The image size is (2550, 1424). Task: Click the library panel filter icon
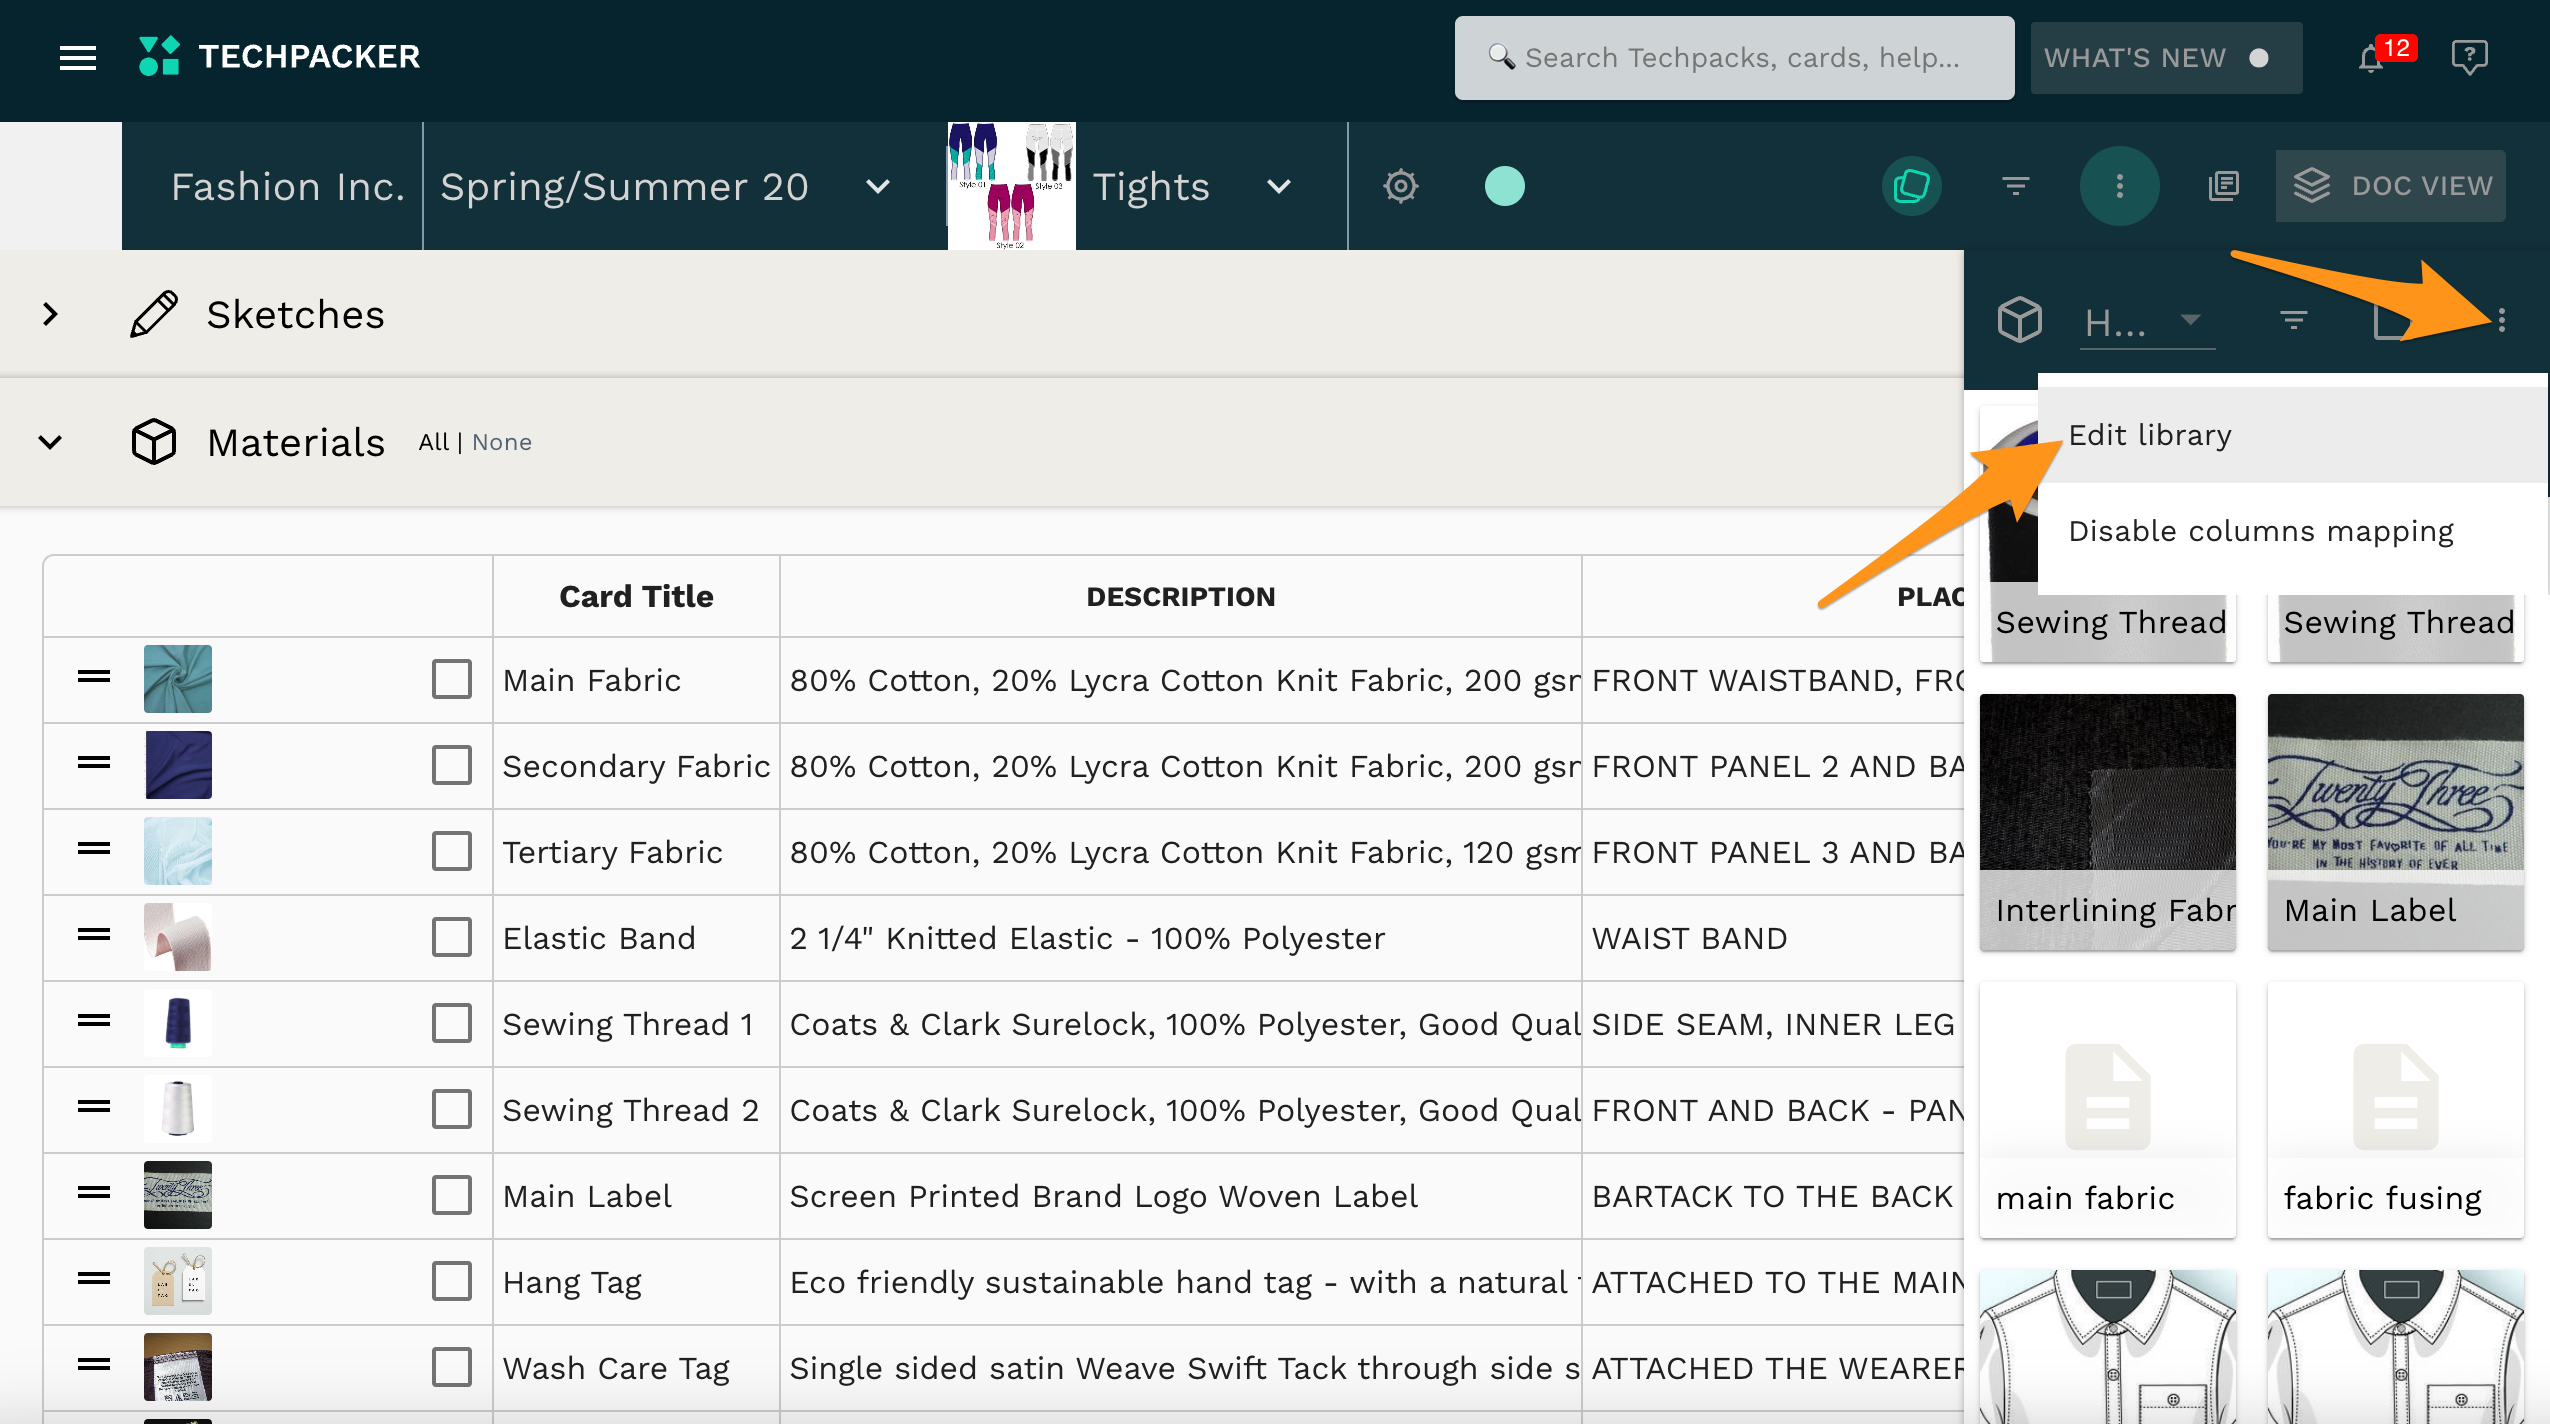point(2293,320)
